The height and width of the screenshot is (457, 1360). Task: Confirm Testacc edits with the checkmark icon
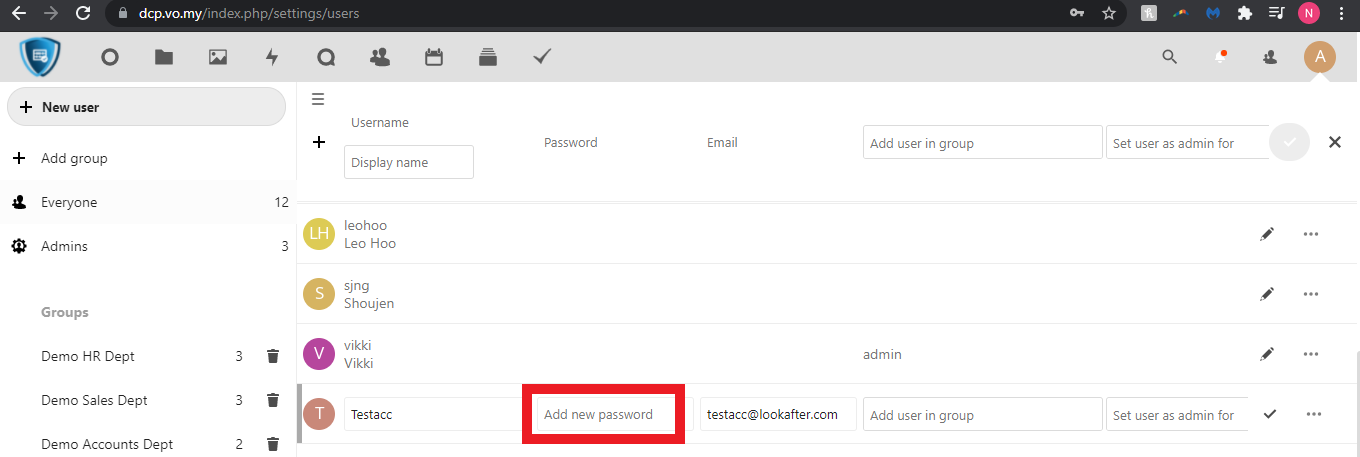click(1270, 414)
